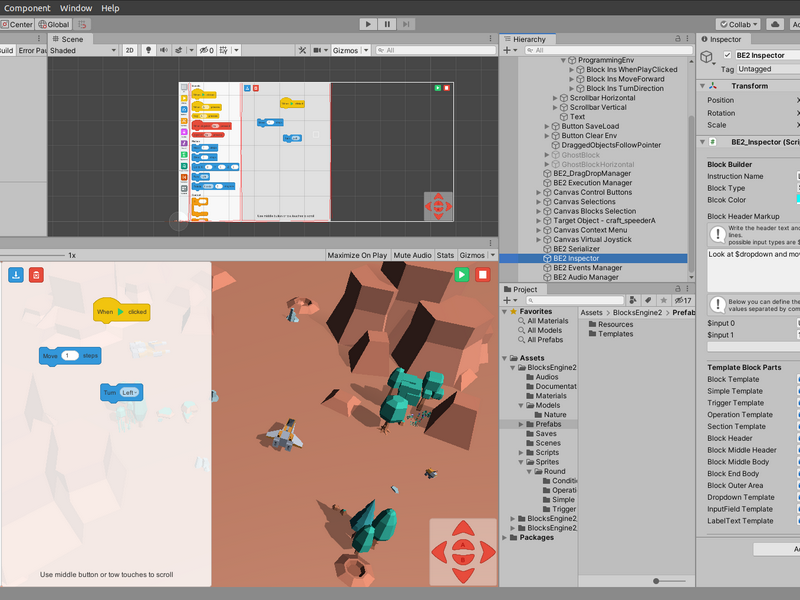
Task: Click the green play button in the Game view
Action: tap(462, 274)
